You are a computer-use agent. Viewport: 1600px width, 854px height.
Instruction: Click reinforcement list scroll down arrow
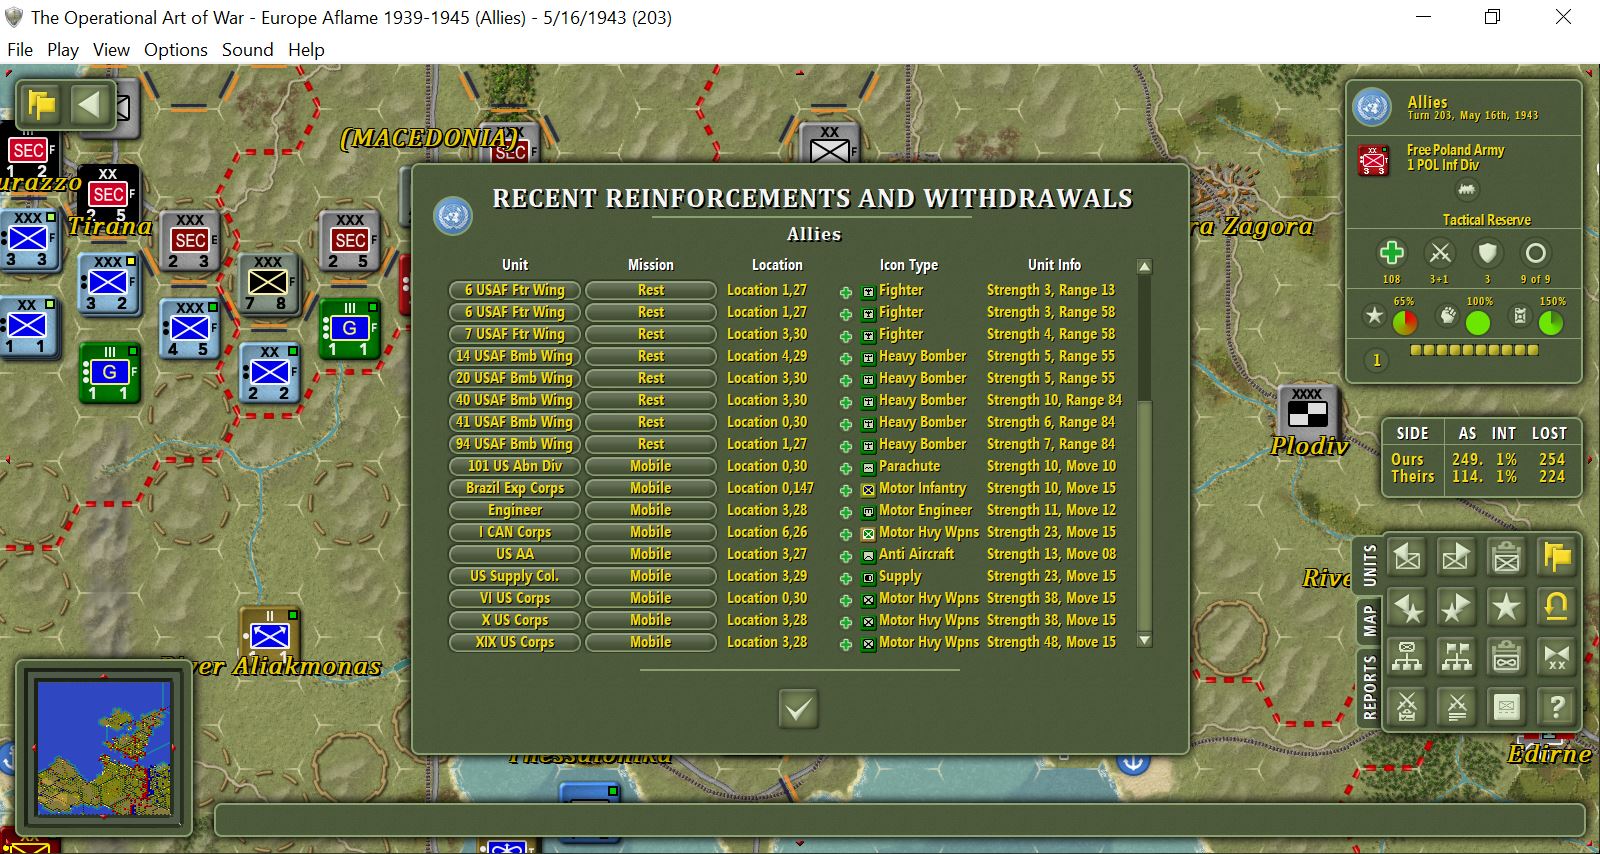pyautogui.click(x=1145, y=640)
